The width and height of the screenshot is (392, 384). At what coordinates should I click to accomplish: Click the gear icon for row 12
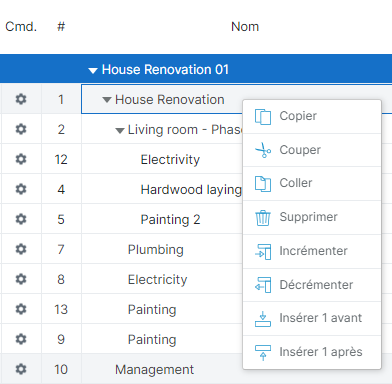(x=21, y=159)
